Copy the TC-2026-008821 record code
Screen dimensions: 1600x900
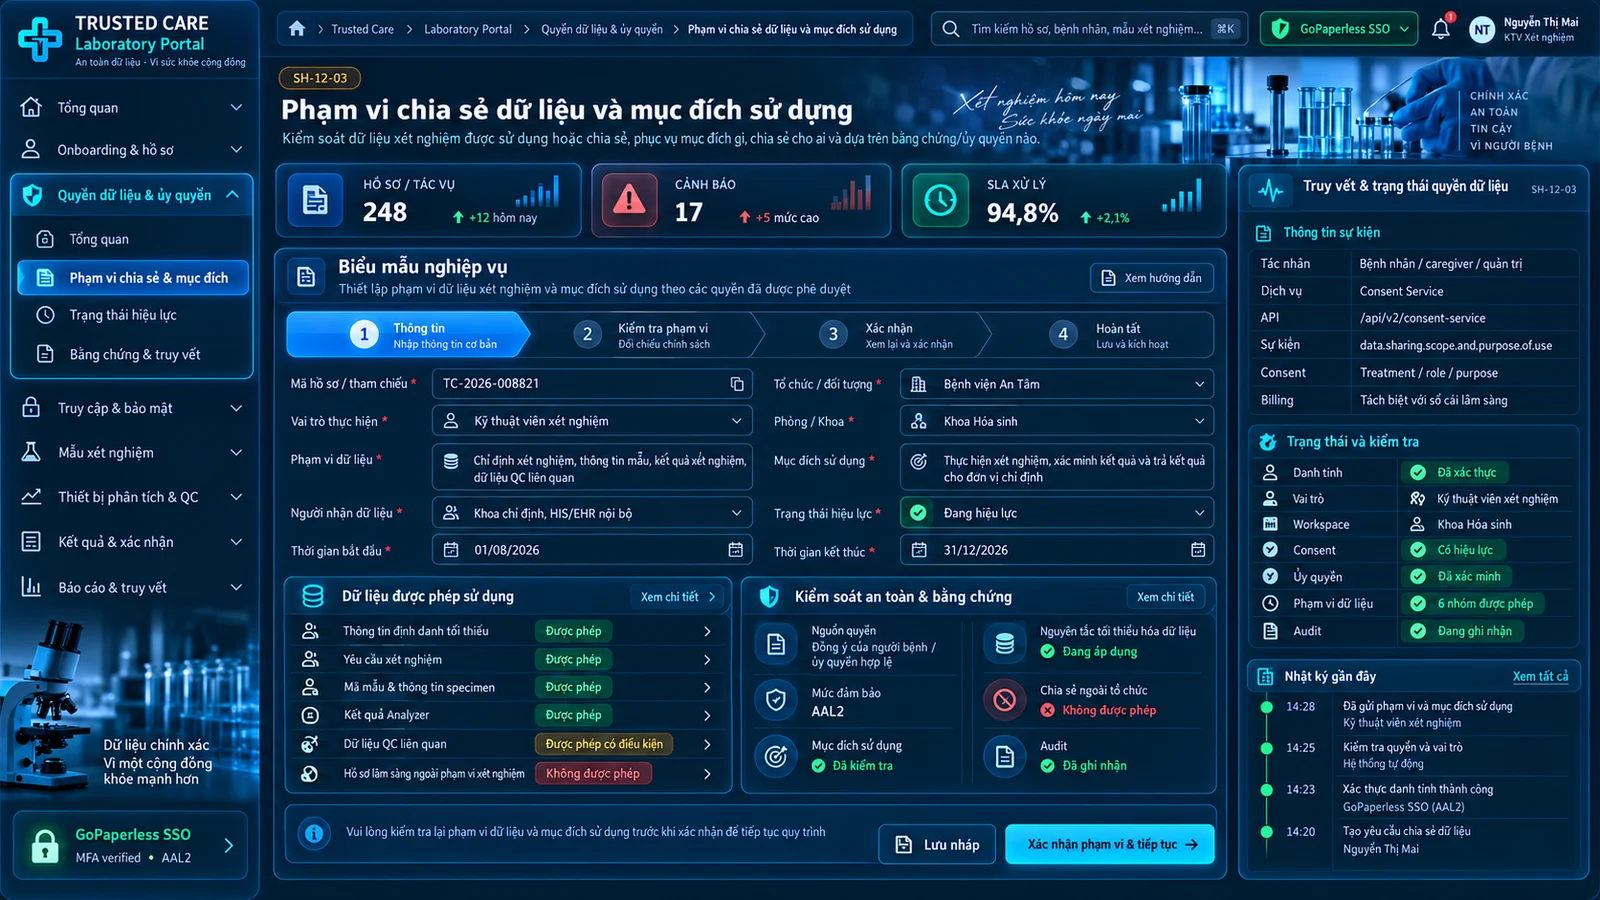tap(737, 384)
